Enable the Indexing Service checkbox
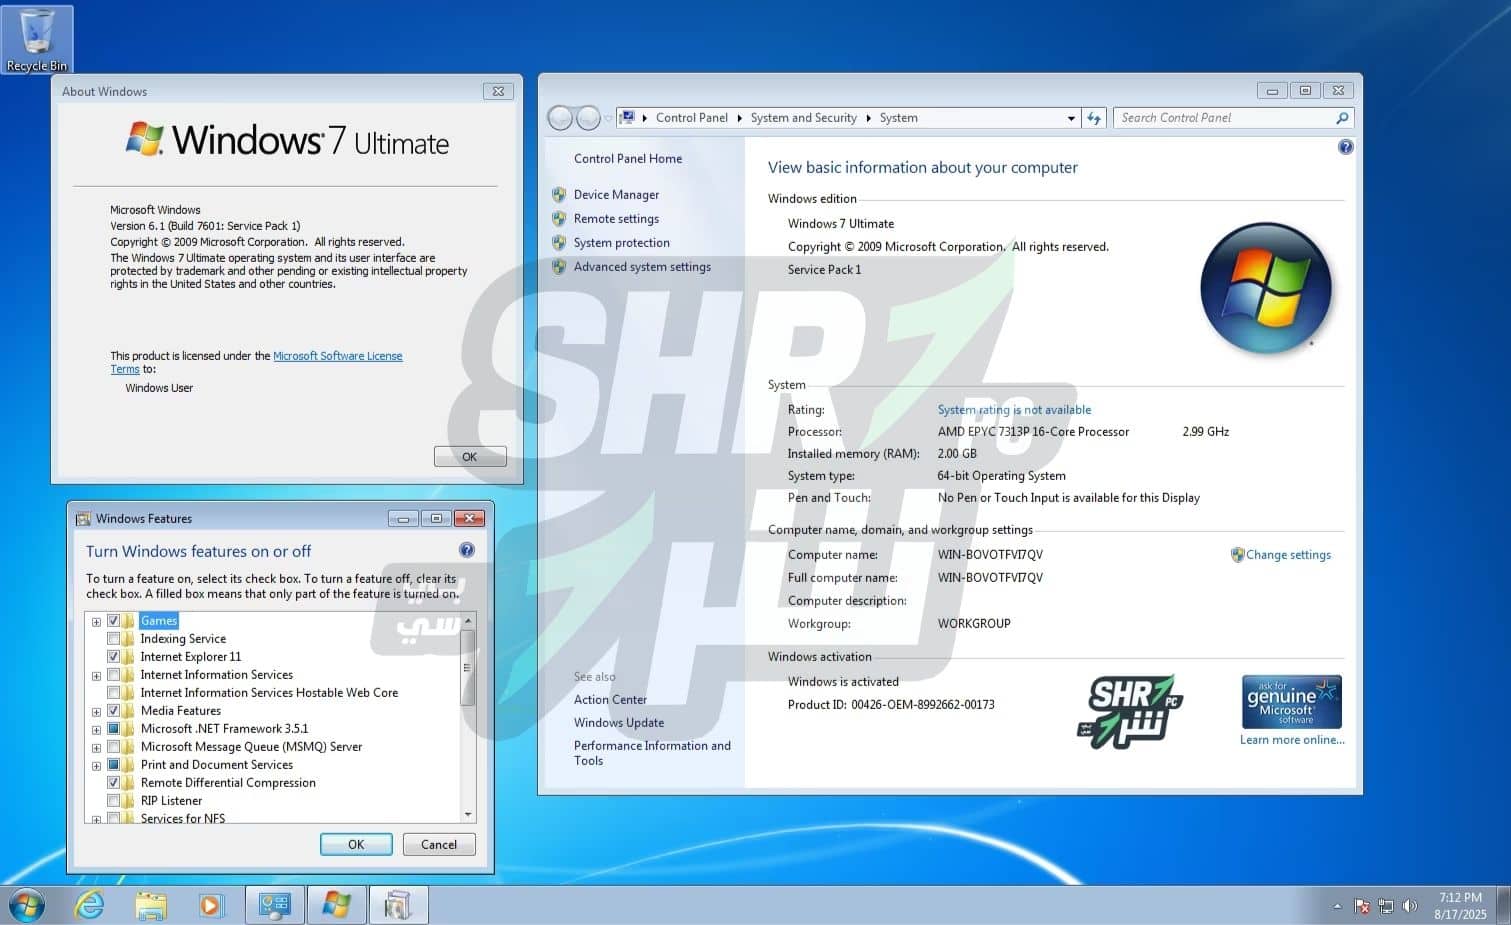The width and height of the screenshot is (1511, 925). point(113,639)
